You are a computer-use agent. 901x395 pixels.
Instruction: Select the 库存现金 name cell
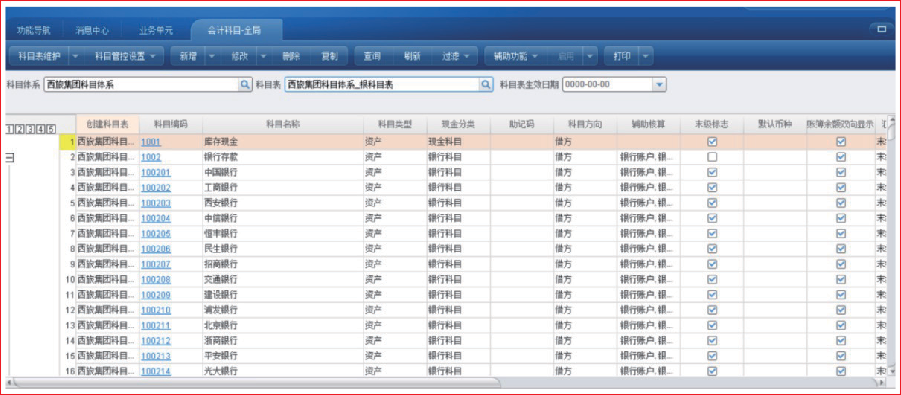click(x=283, y=141)
